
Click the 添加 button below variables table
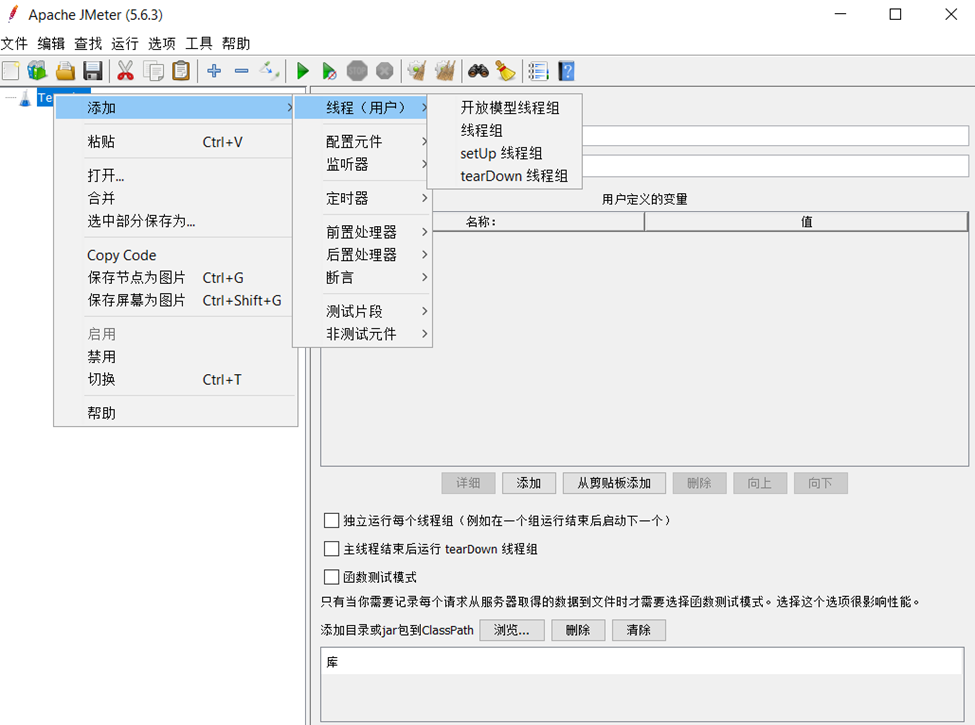point(529,483)
